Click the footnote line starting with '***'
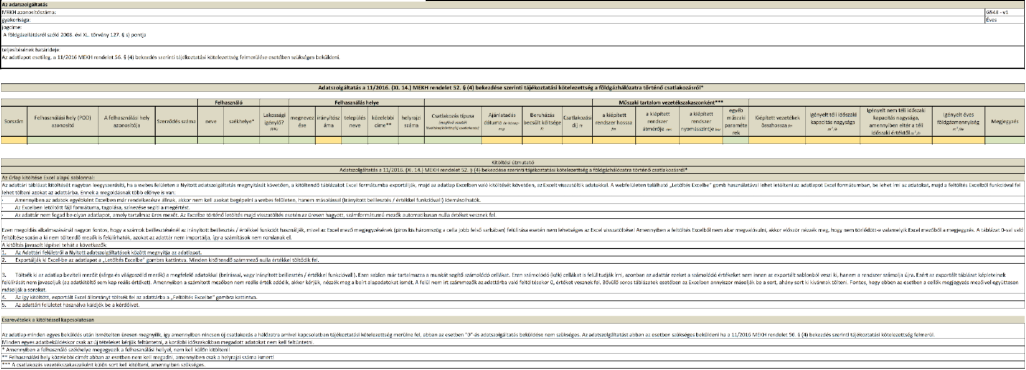This screenshot has width=1026, height=370. point(513,365)
